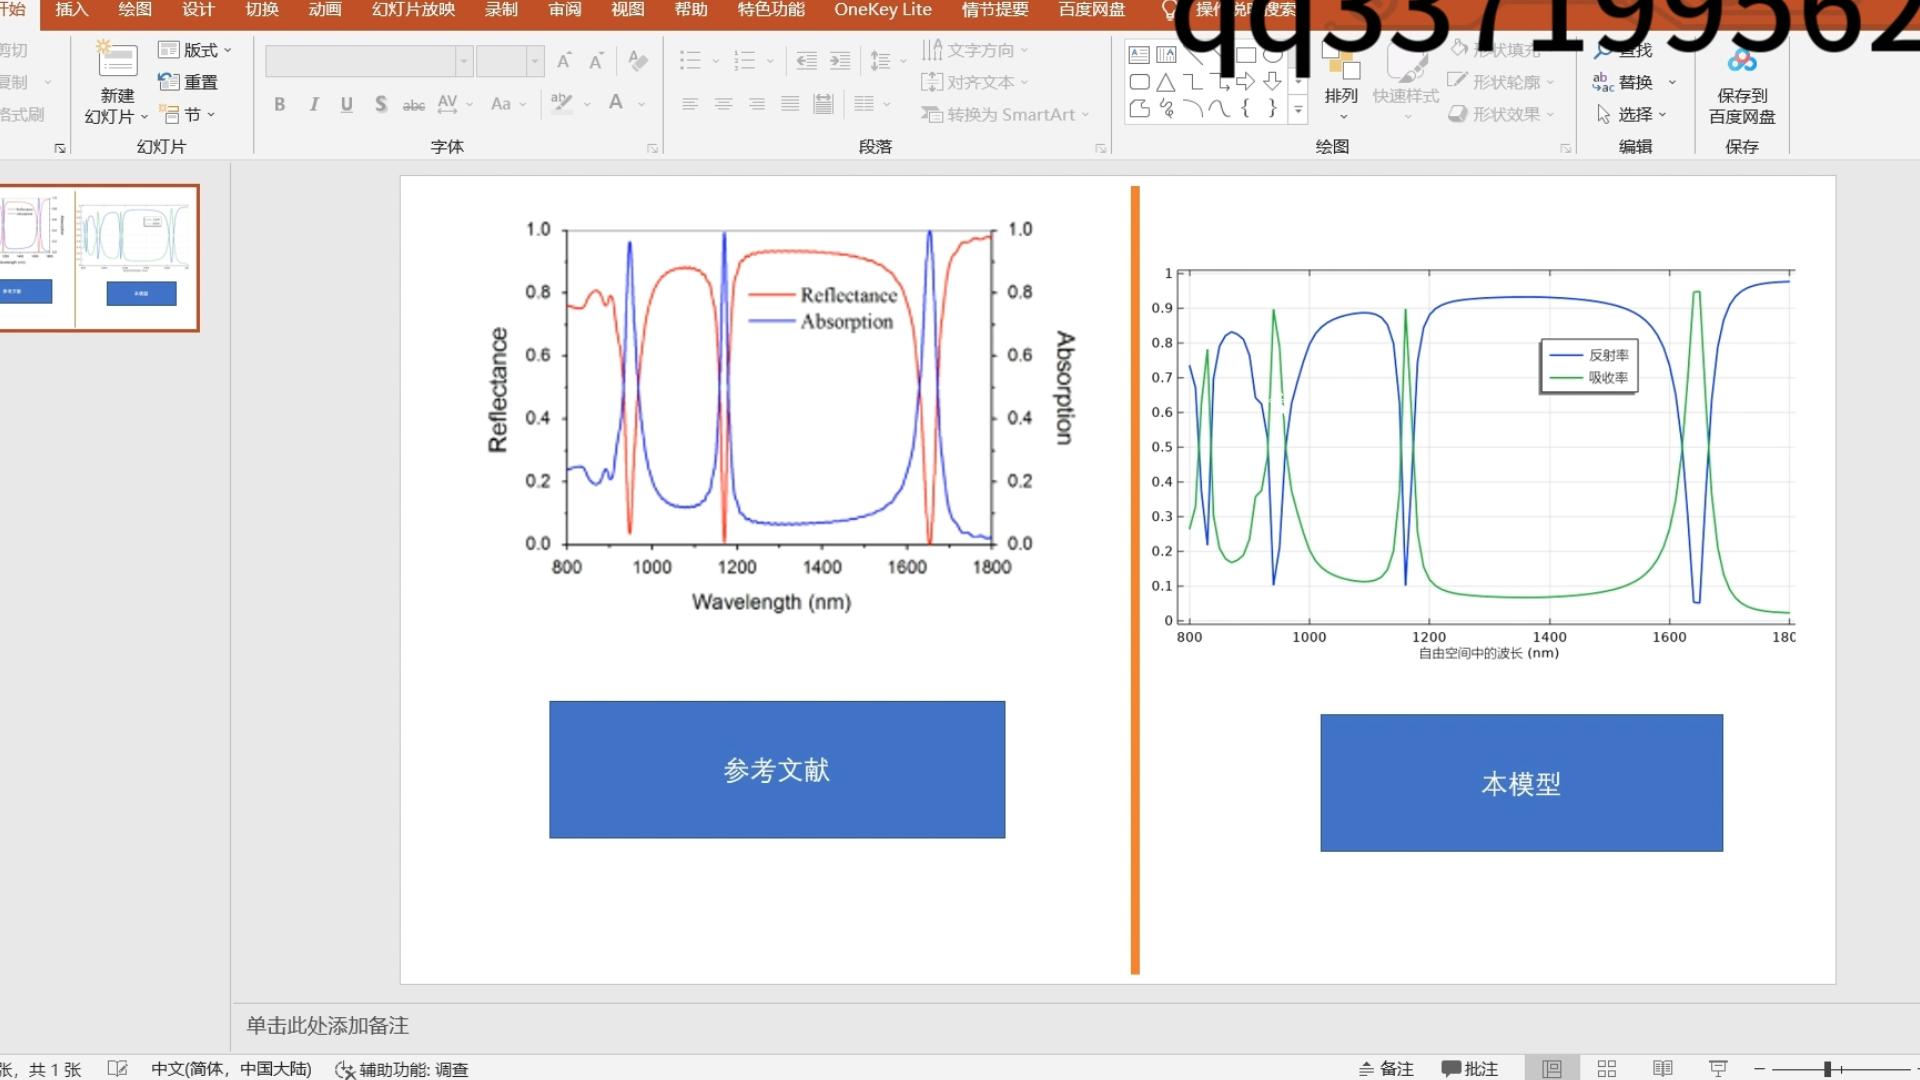Click the text highlight color icon
The width and height of the screenshot is (1920, 1080).
coord(562,103)
